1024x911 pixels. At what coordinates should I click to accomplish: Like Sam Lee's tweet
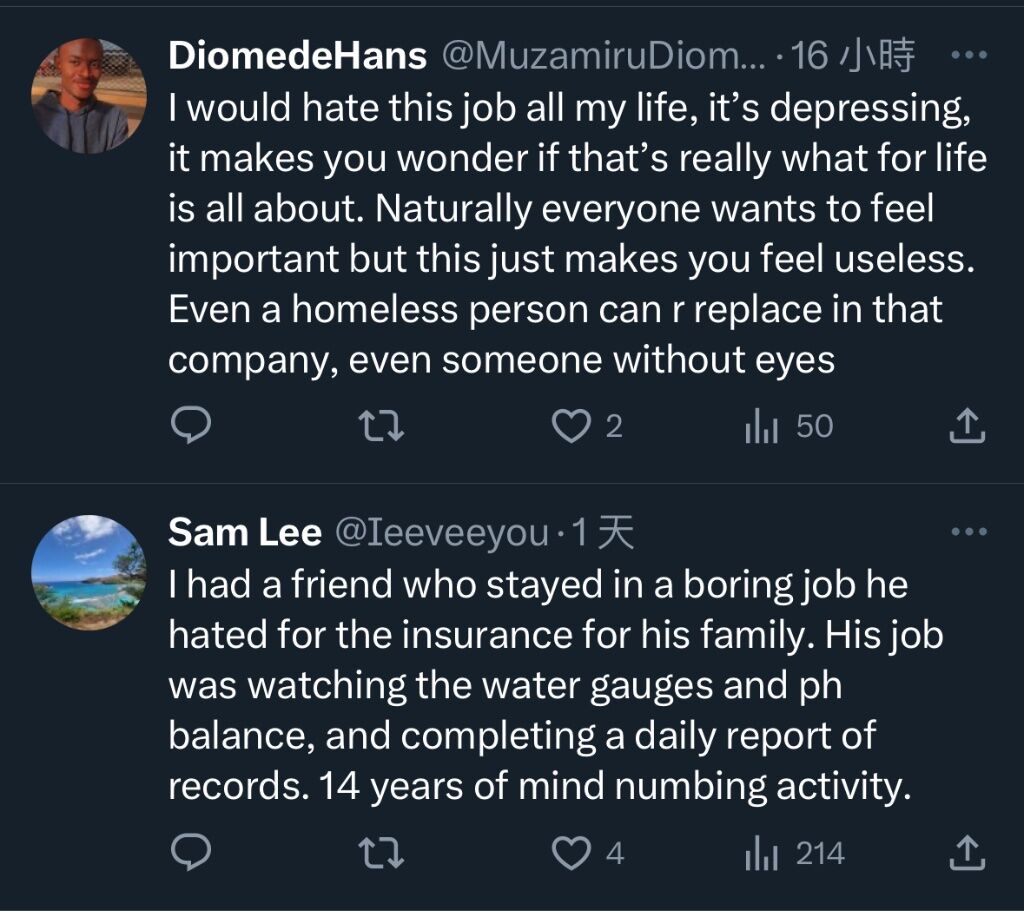click(572, 853)
